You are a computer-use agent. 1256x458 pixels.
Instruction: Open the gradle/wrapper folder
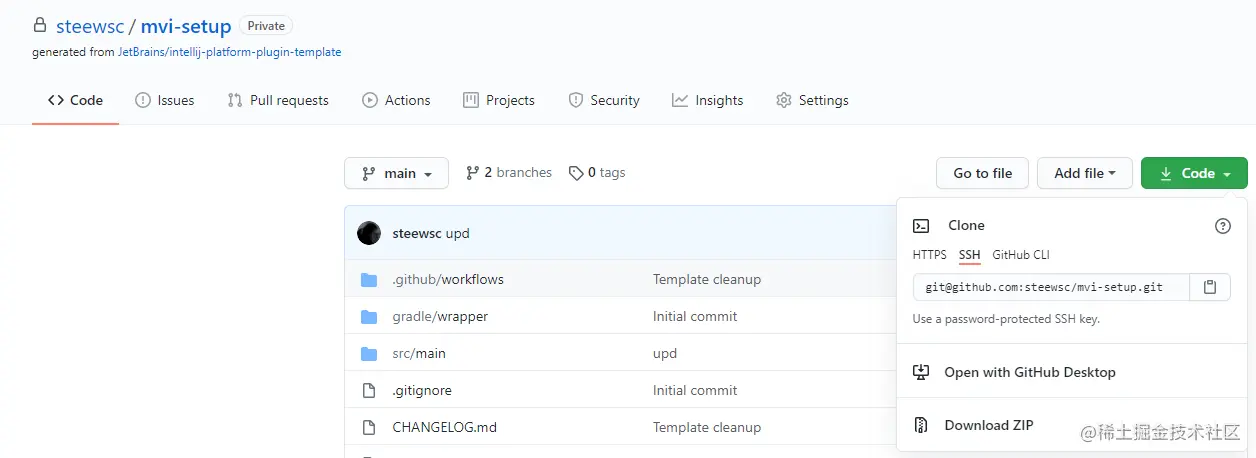coord(440,317)
